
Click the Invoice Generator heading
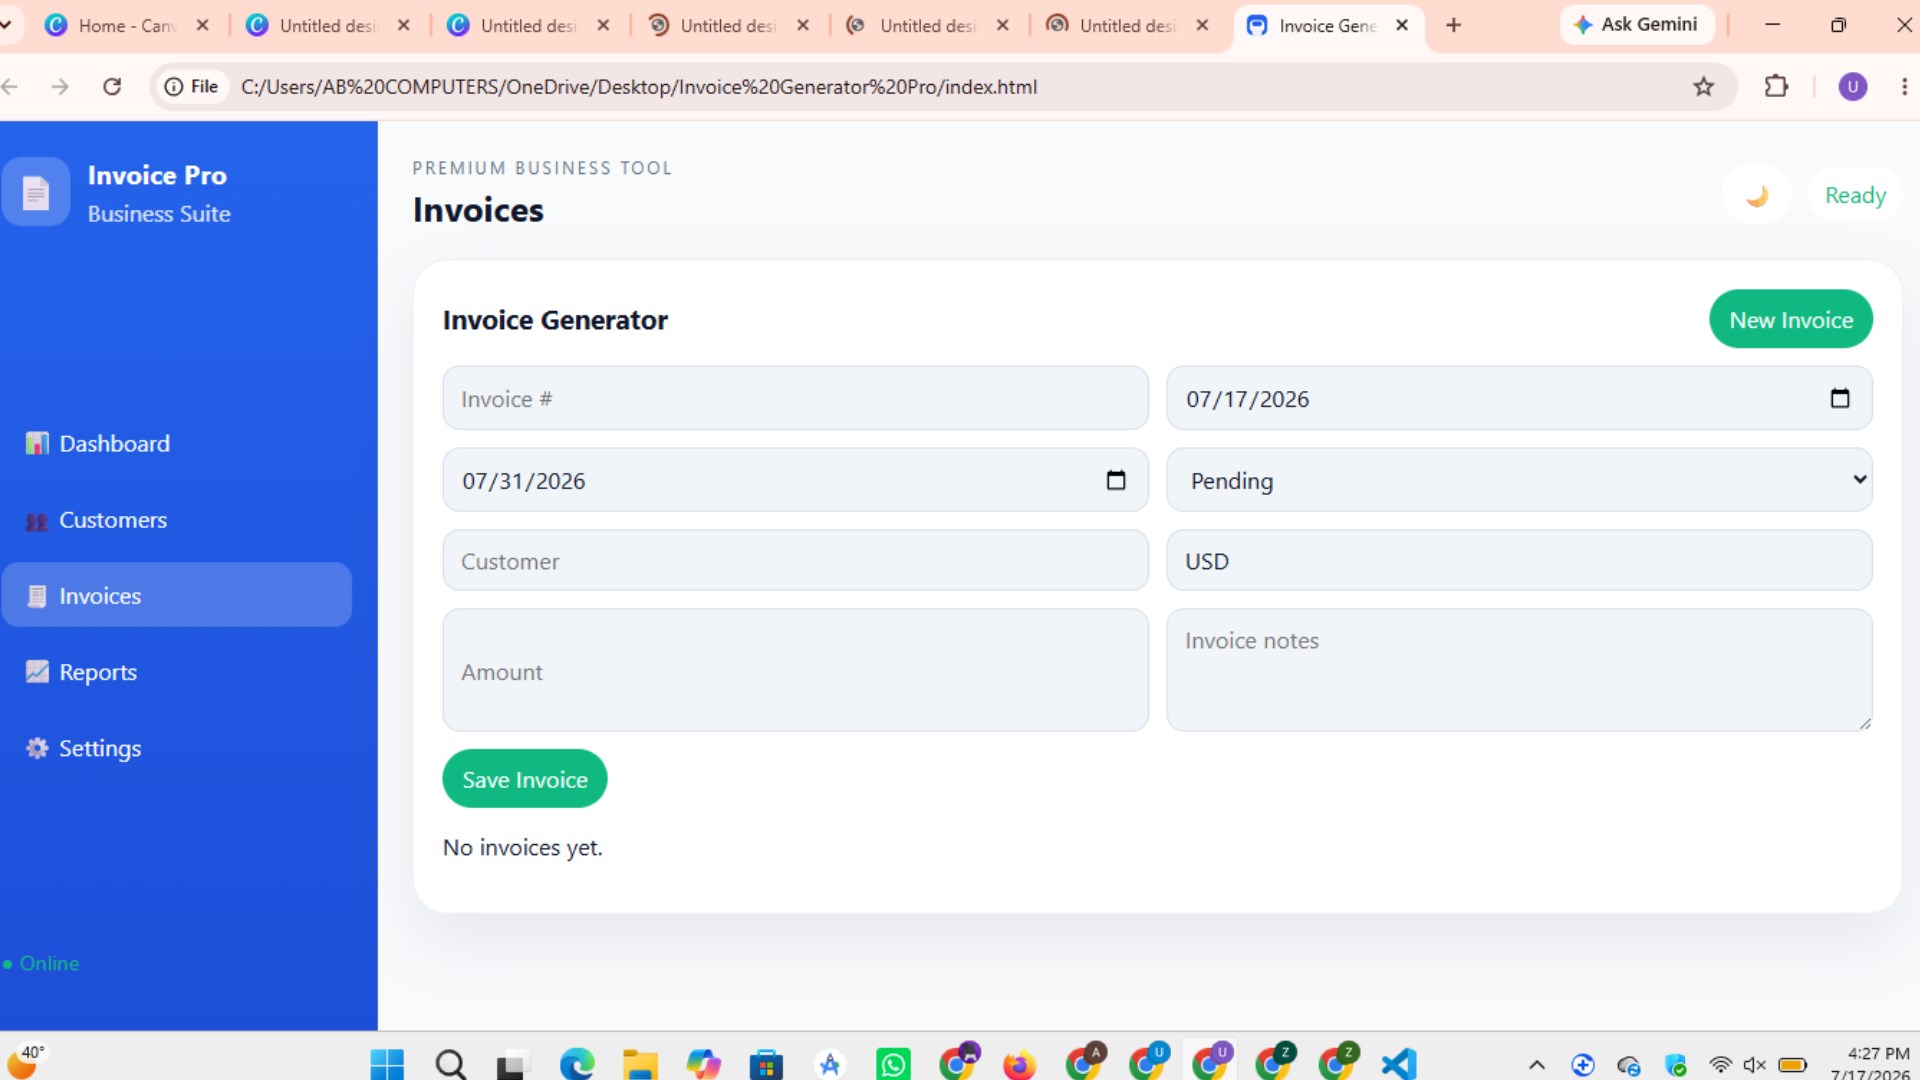click(x=555, y=320)
